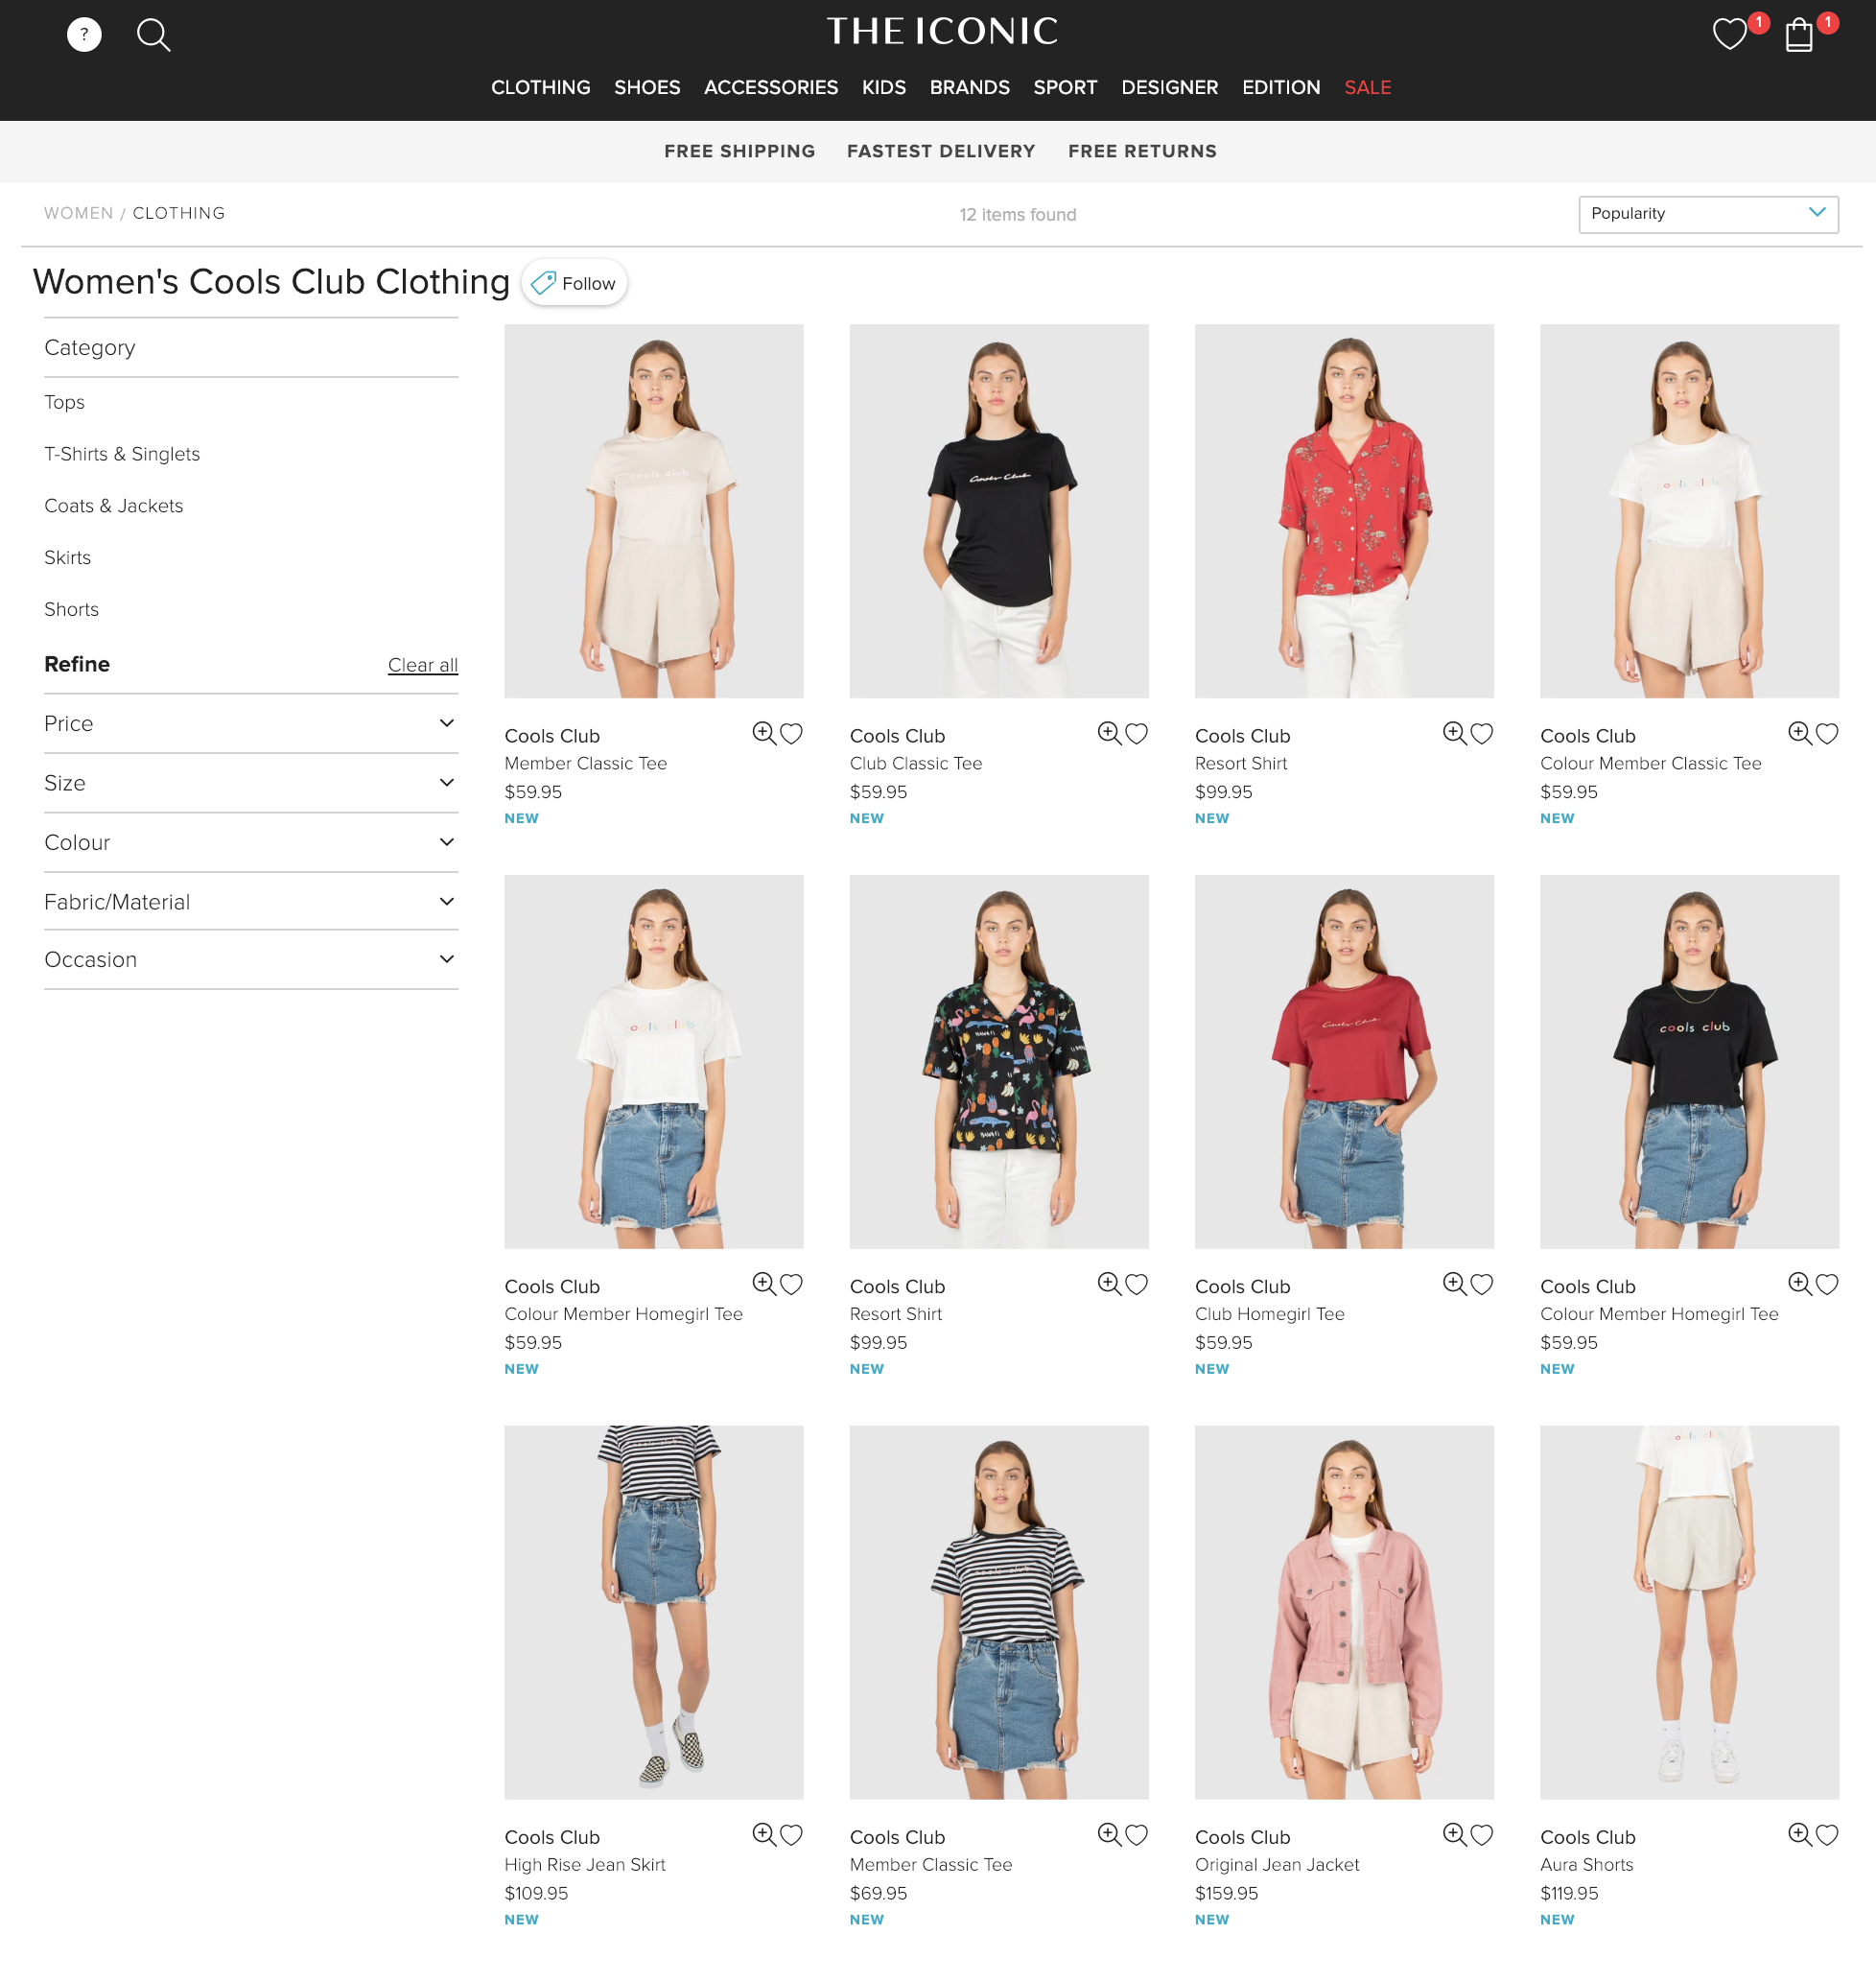Open the SHOES menu
This screenshot has height=1982, width=1876.
click(x=647, y=87)
